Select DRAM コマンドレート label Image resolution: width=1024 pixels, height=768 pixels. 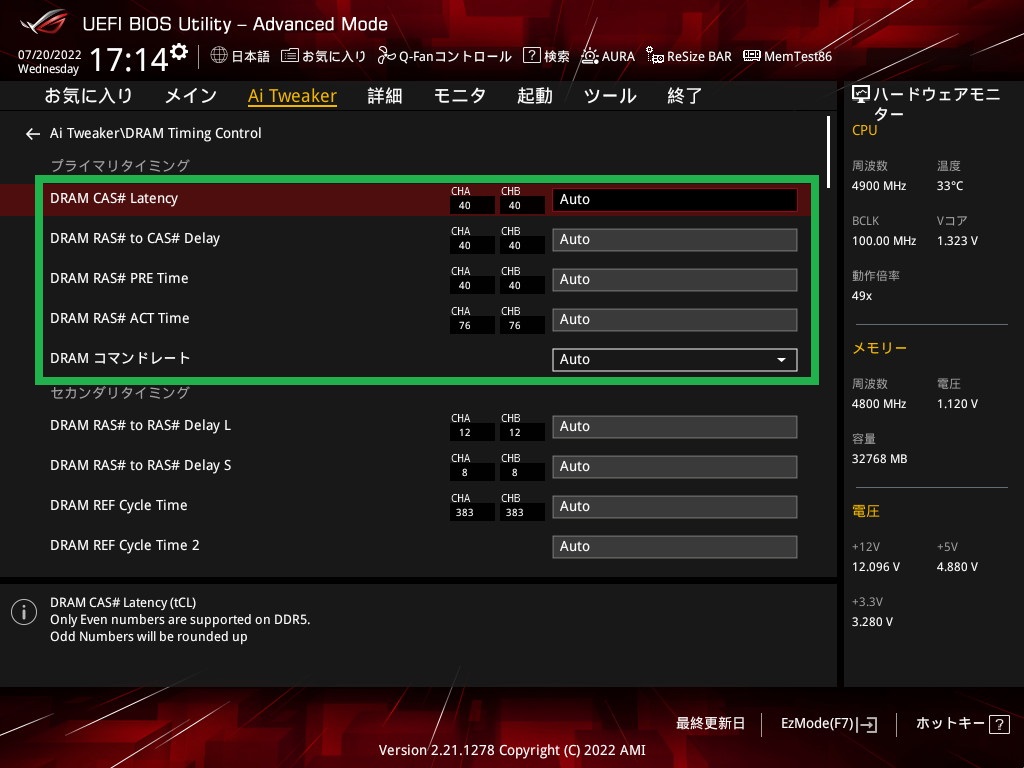120,358
